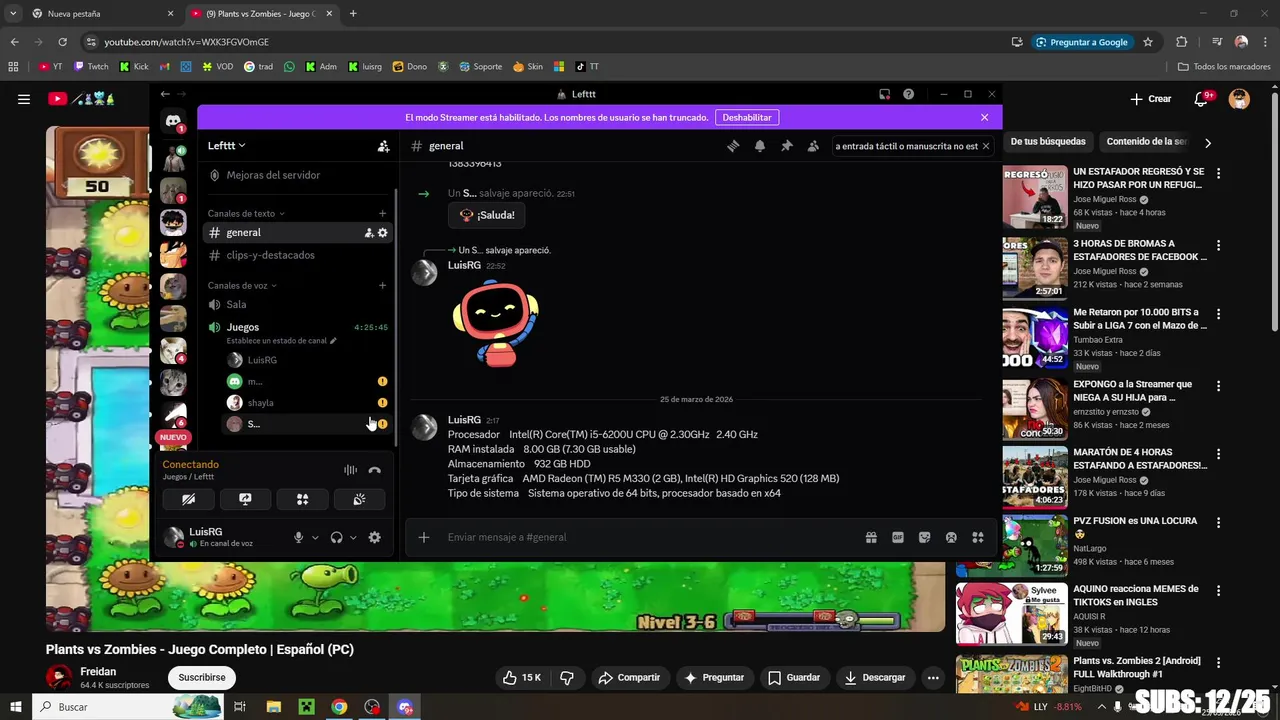
Task: Open Discord user settings gear
Action: [374, 537]
